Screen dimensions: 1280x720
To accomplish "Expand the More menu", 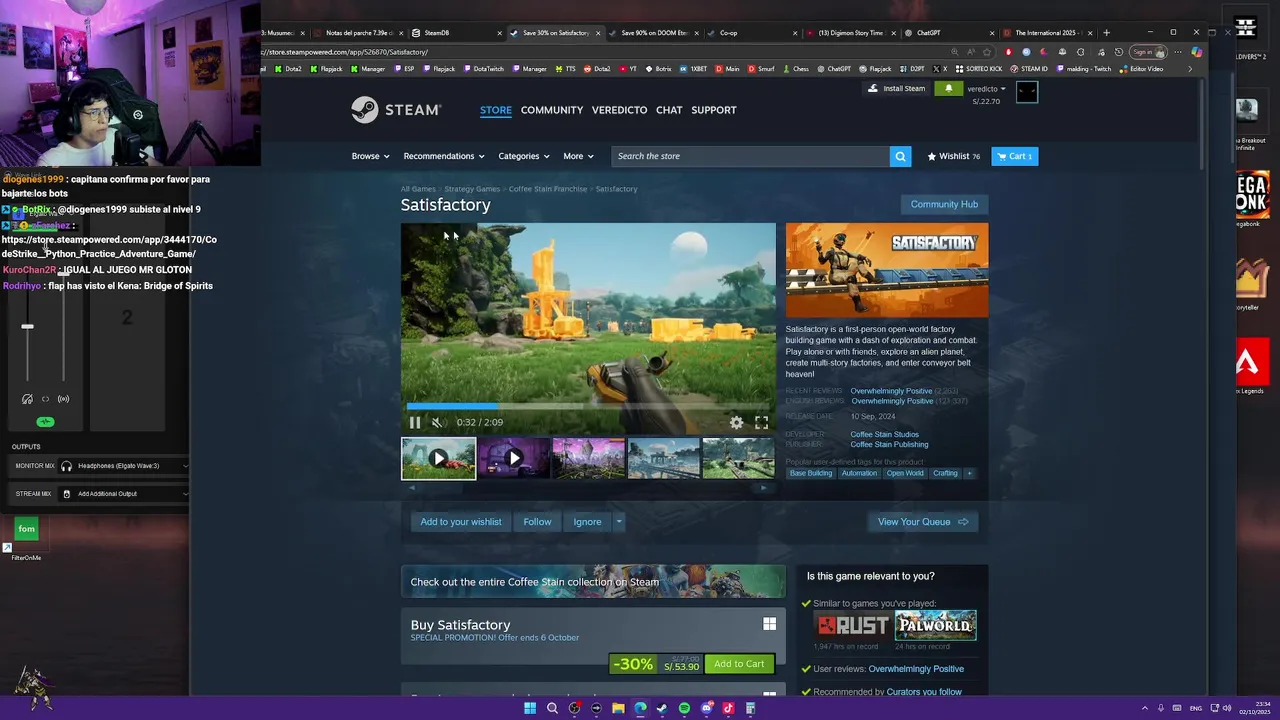I will click(x=578, y=156).
